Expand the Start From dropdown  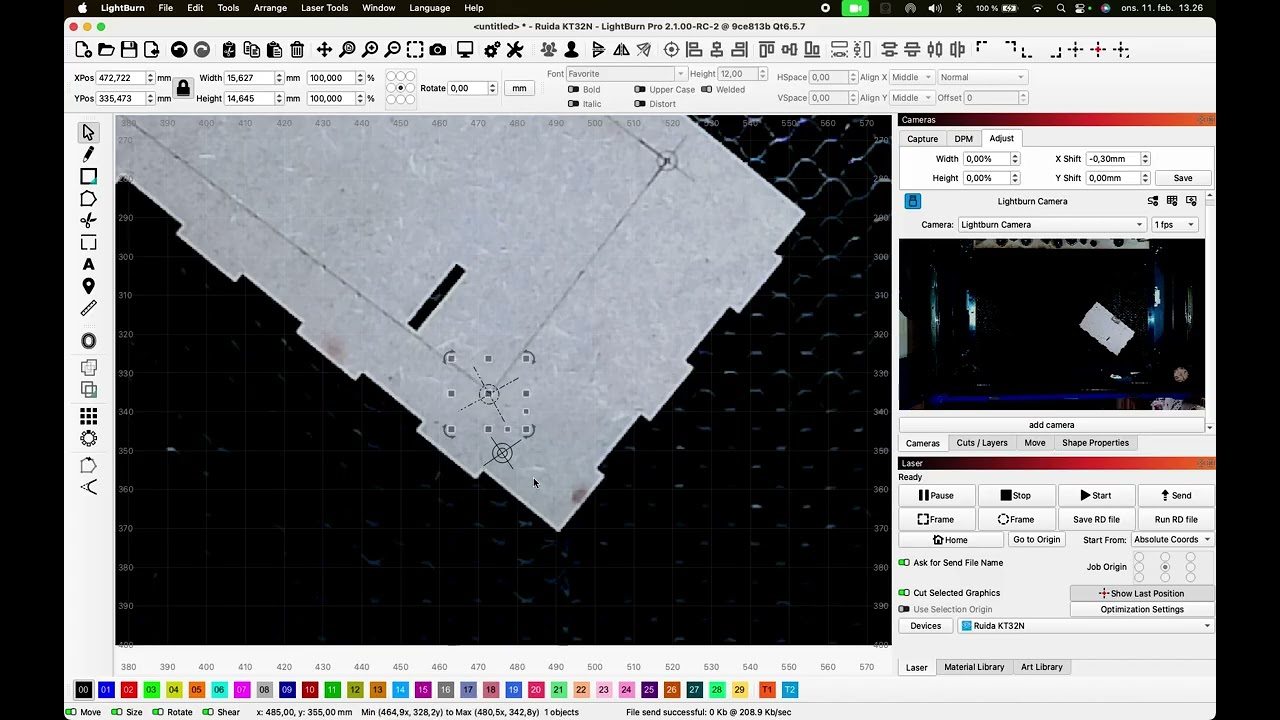coord(1170,540)
